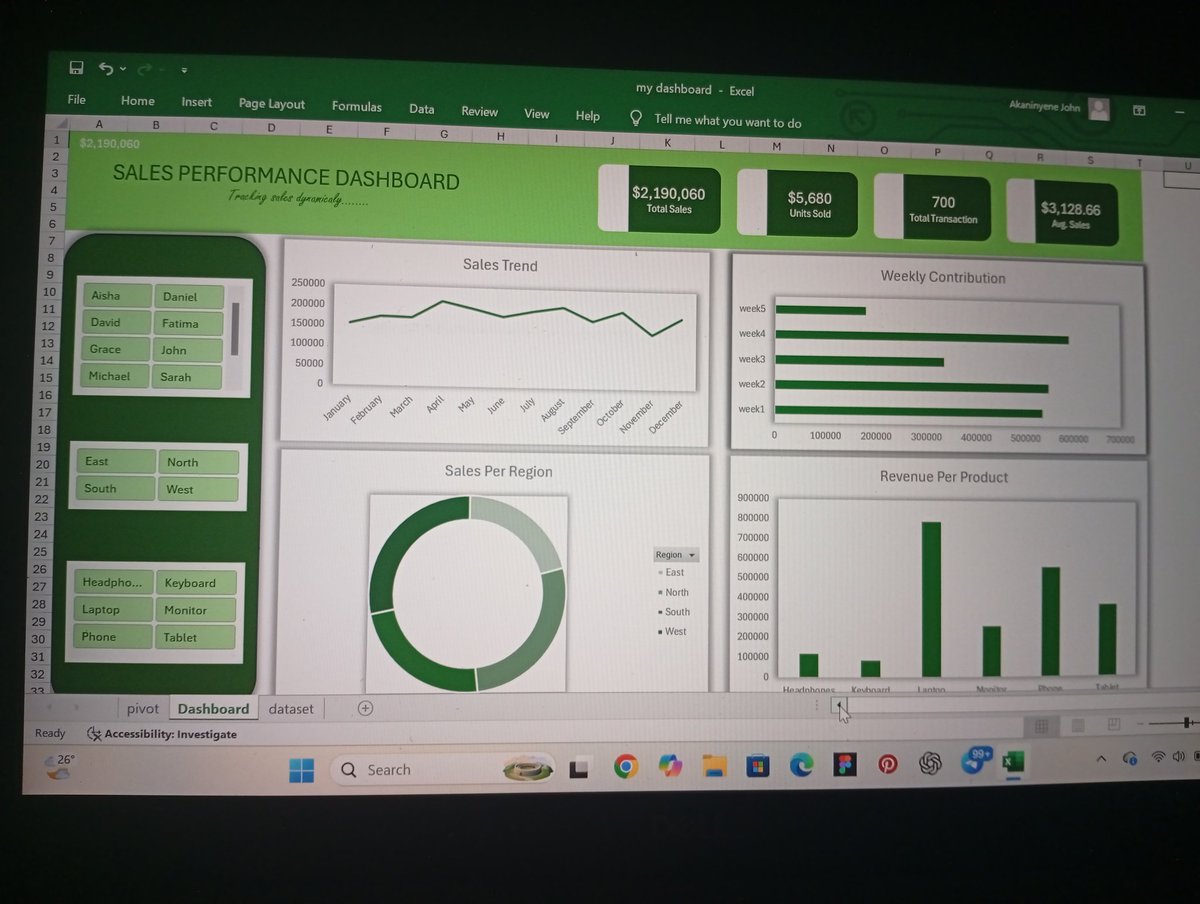Filter by West region slicer

pyautogui.click(x=197, y=490)
